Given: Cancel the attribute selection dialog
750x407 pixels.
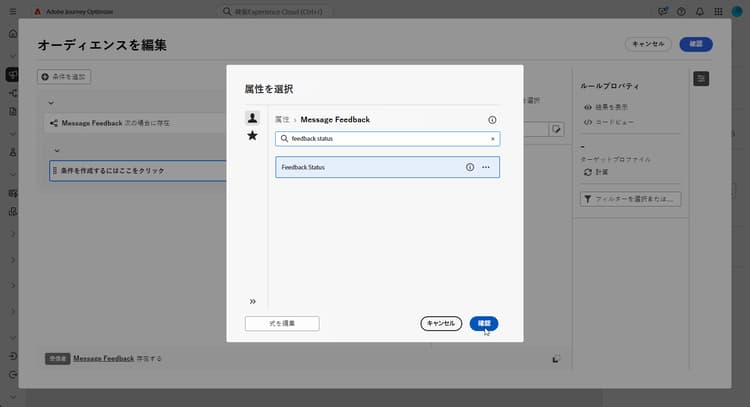Looking at the screenshot, I should pos(441,323).
